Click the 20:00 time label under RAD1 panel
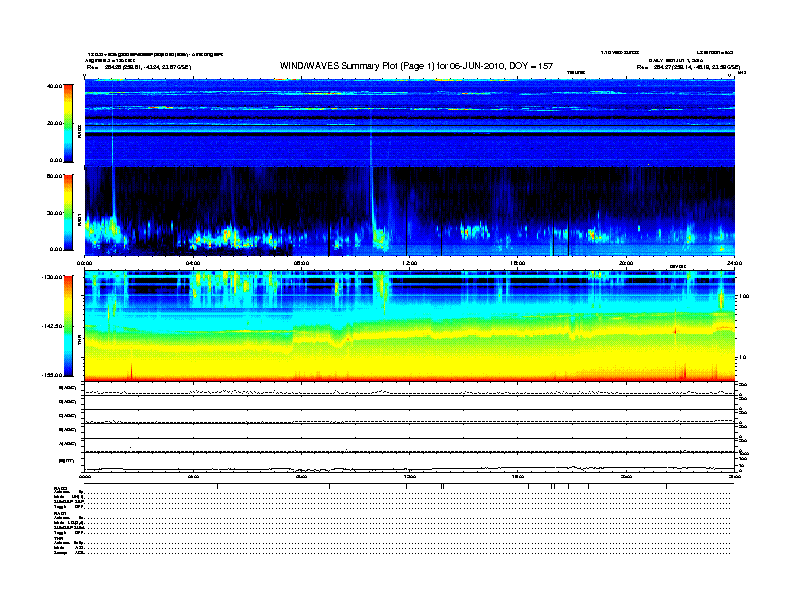 (626, 263)
